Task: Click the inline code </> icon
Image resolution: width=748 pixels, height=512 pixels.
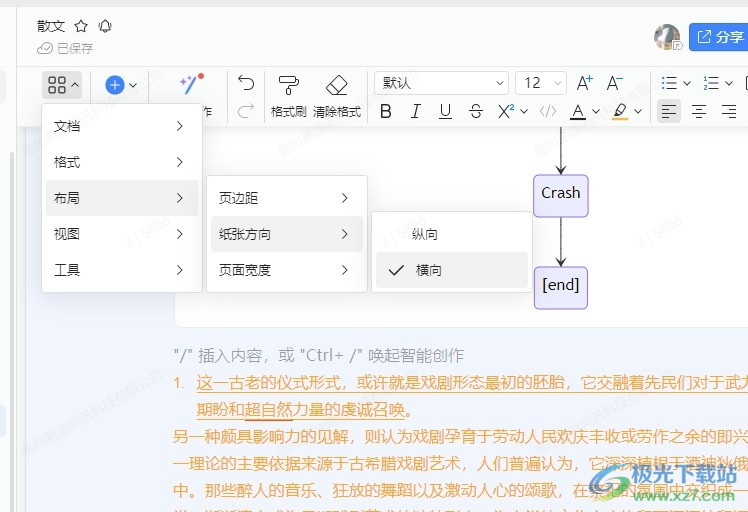Action: 548,112
